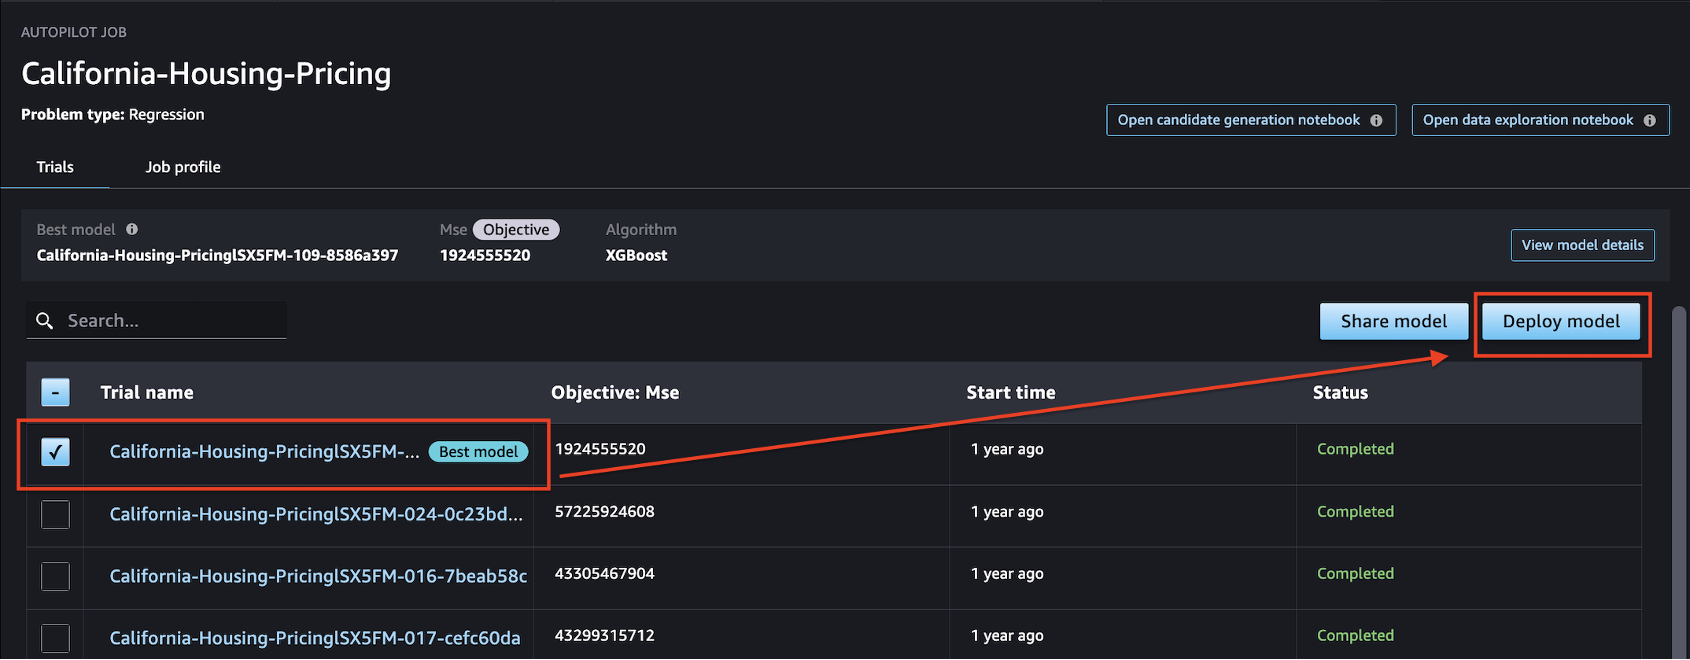Screen dimensions: 1690x660
Task: Switch to the Trials tab
Action: coord(55,167)
